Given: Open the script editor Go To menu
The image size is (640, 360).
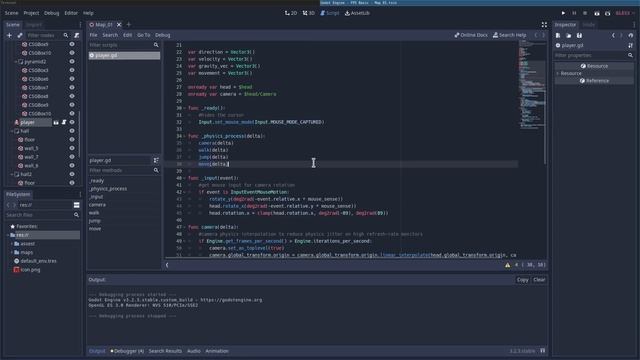Looking at the screenshot, I should tap(143, 35).
